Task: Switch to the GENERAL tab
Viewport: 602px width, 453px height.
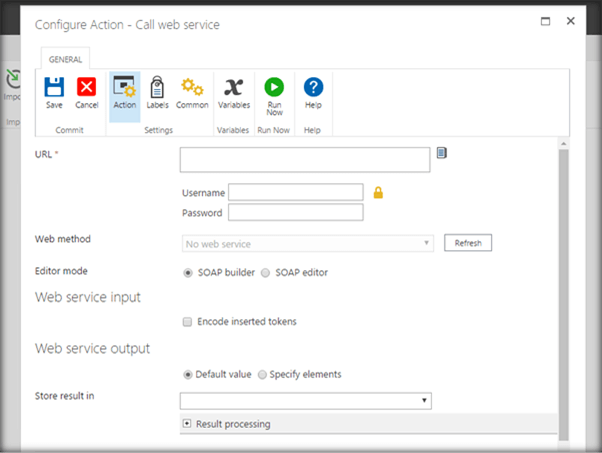Action: tap(65, 60)
